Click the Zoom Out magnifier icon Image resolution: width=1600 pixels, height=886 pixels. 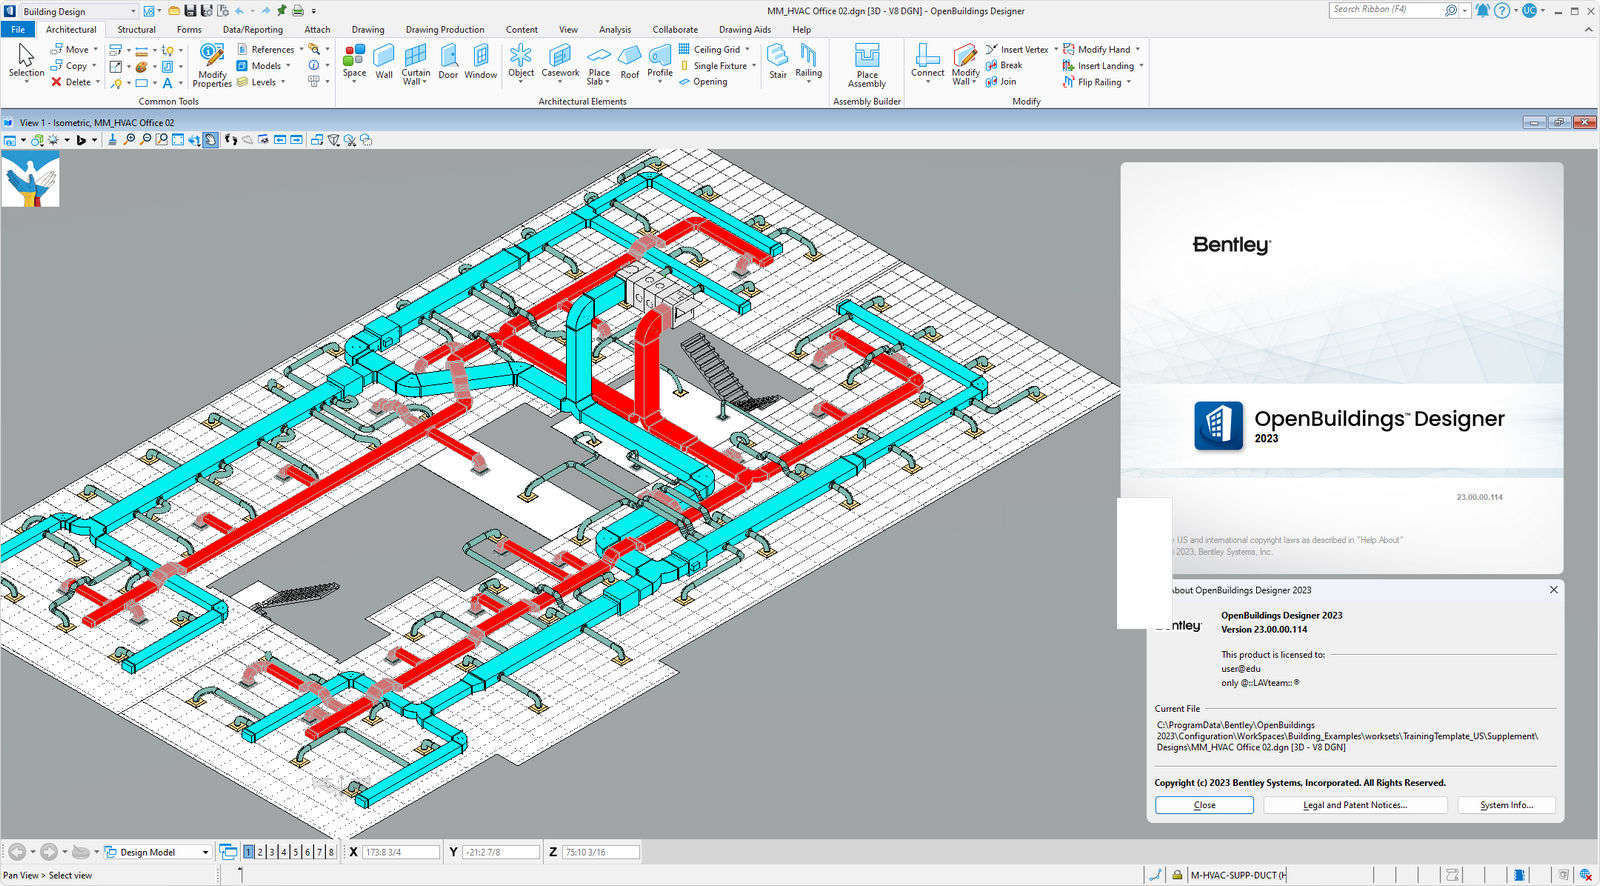tap(145, 140)
